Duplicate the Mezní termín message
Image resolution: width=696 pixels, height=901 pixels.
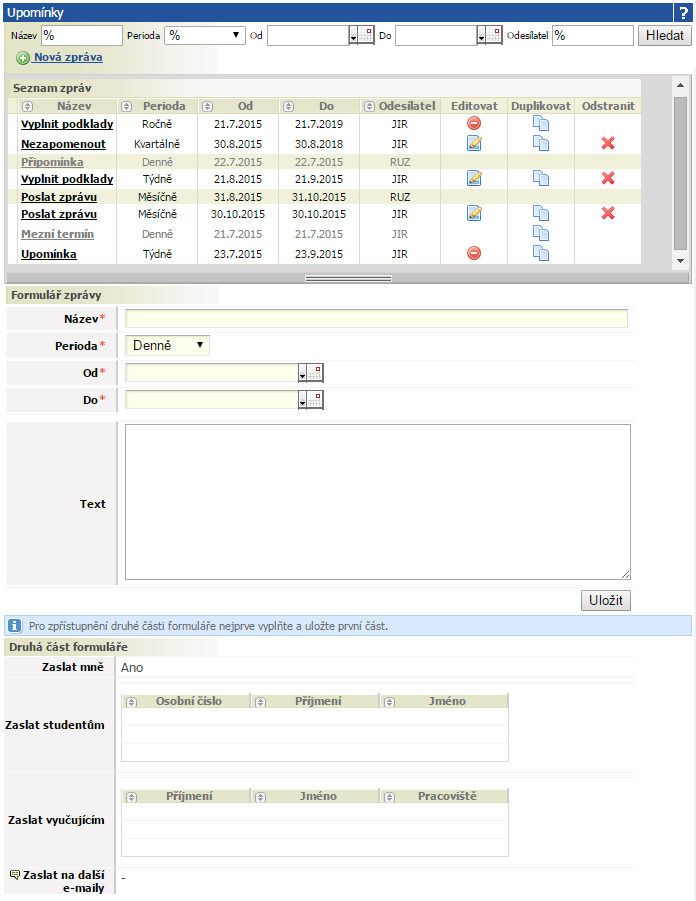(x=541, y=233)
